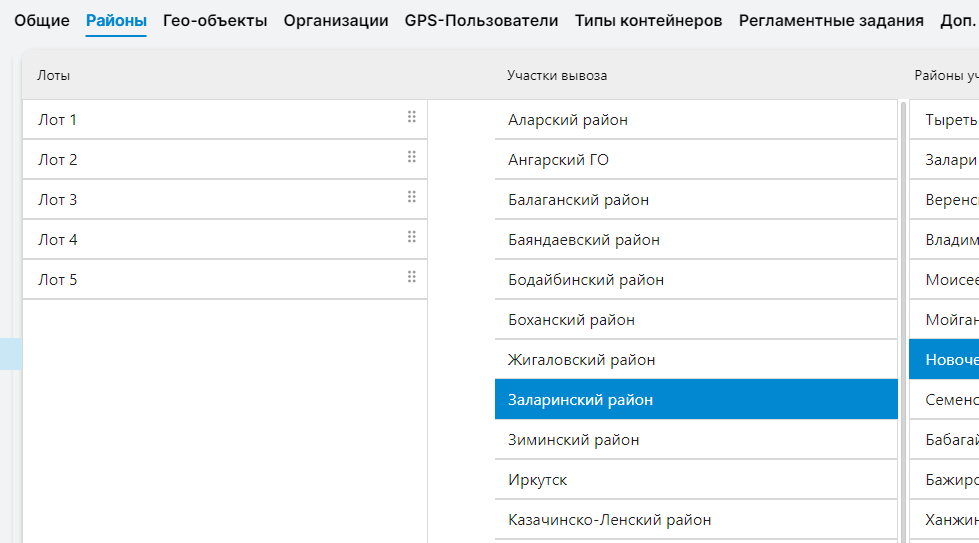Click the drag handle icon for Лот 4
The height and width of the screenshot is (543, 979).
tap(411, 237)
